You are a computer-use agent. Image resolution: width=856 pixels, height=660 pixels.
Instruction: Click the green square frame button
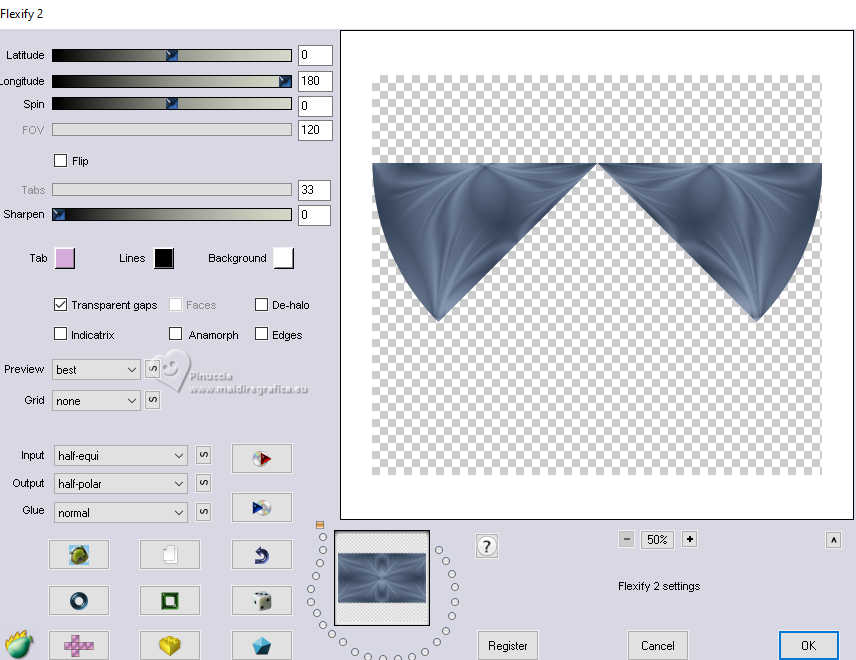coord(170,600)
